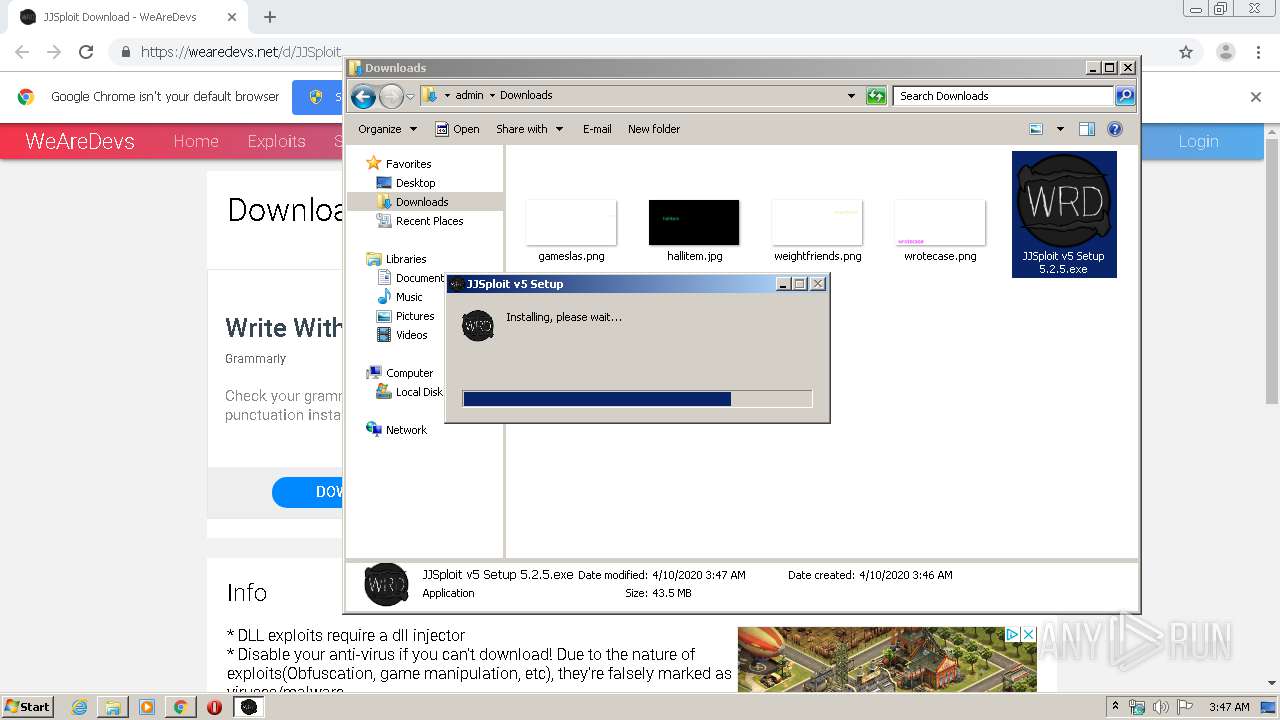Click Open in the Explorer toolbar
This screenshot has height=720, width=1280.
coord(457,129)
